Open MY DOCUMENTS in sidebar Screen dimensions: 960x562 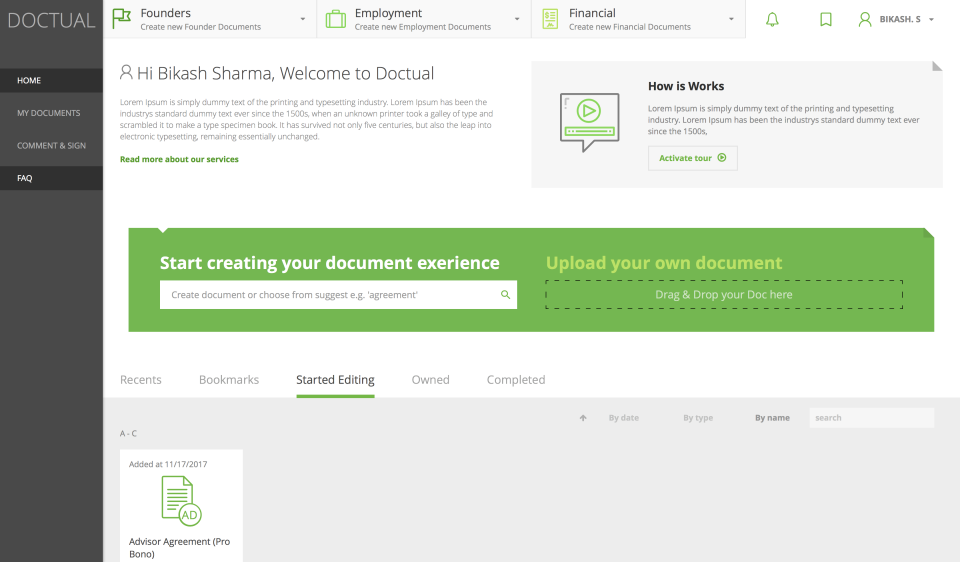pyautogui.click(x=51, y=113)
